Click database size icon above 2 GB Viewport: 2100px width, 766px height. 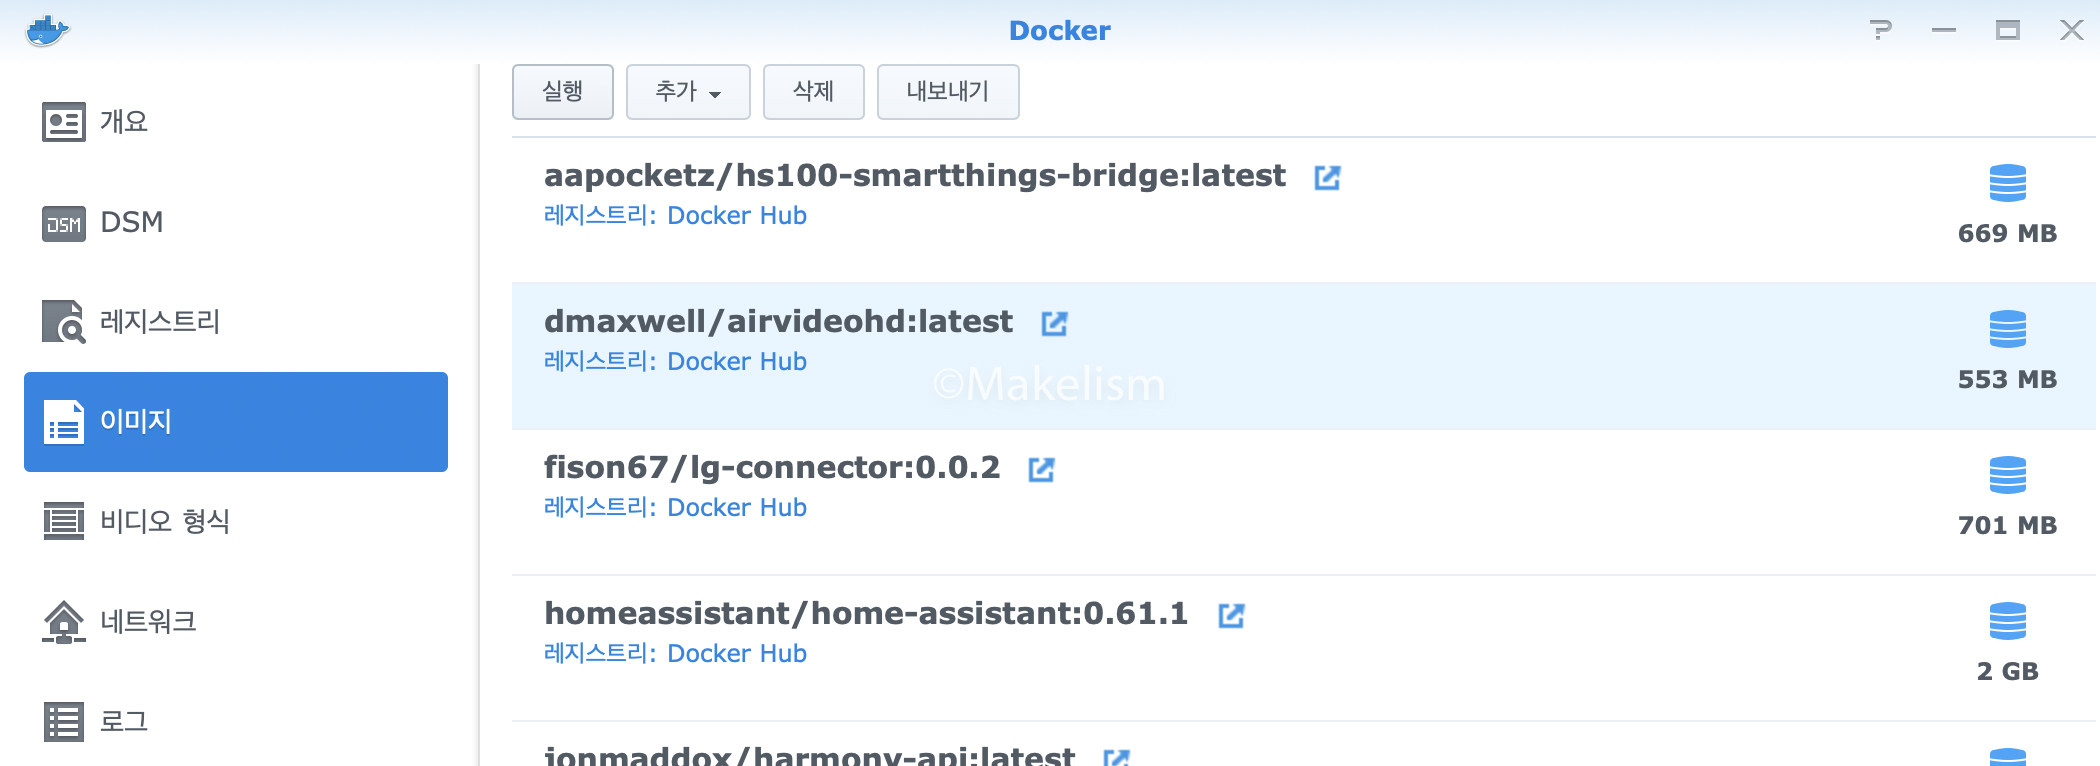tap(2007, 621)
